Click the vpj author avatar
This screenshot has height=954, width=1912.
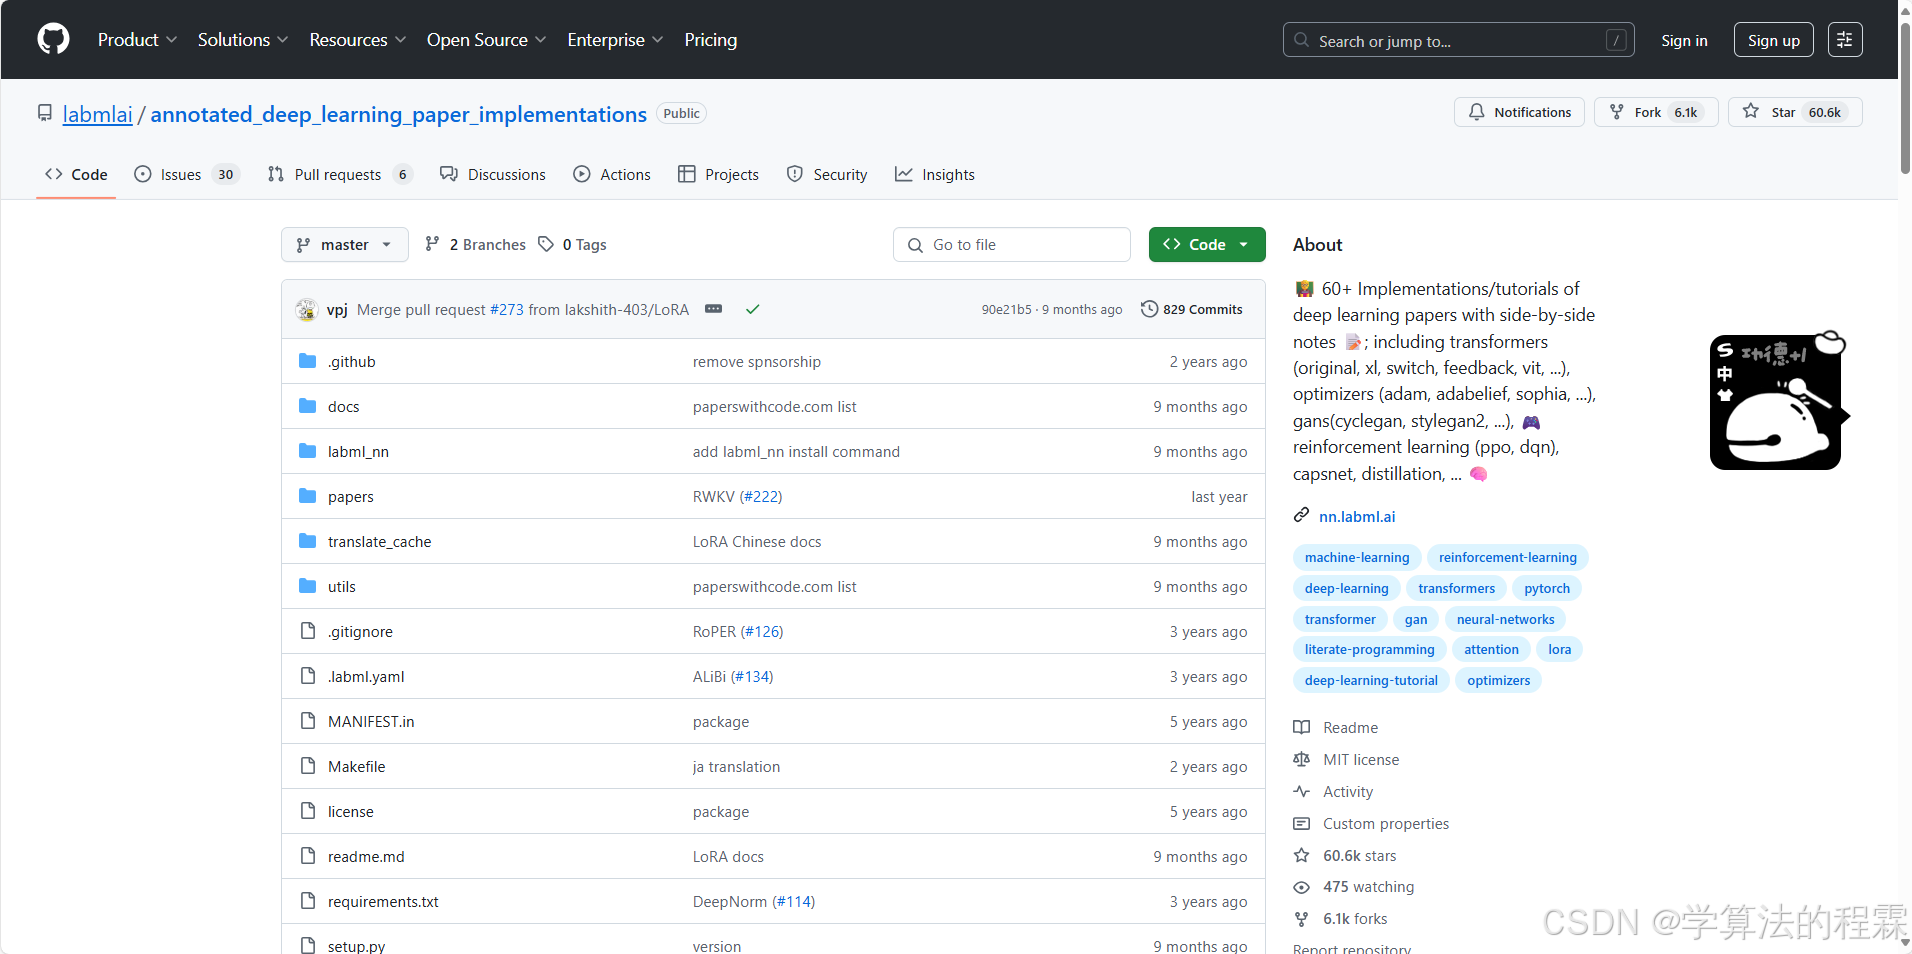point(307,310)
